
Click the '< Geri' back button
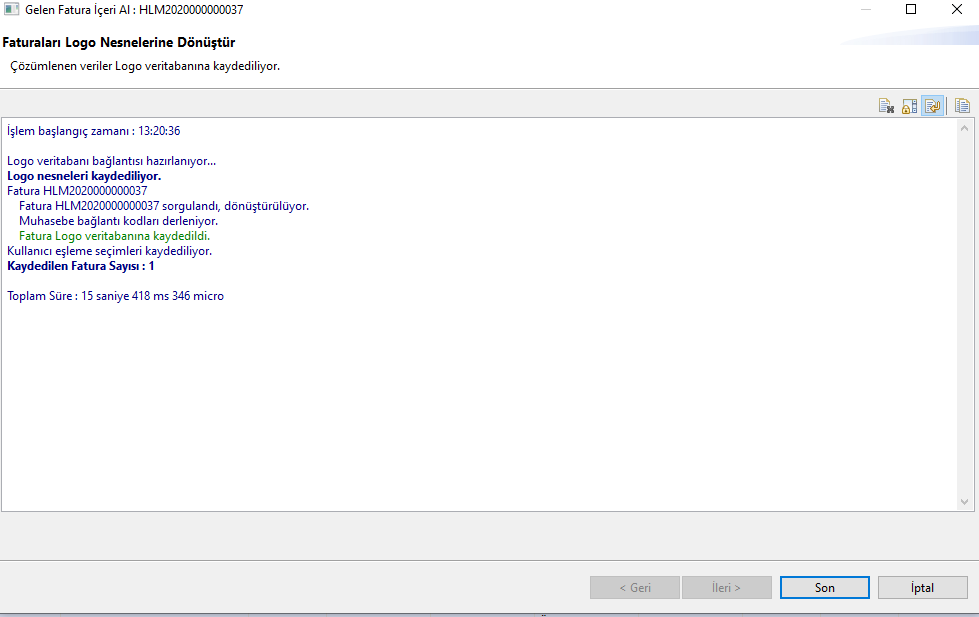[634, 588]
